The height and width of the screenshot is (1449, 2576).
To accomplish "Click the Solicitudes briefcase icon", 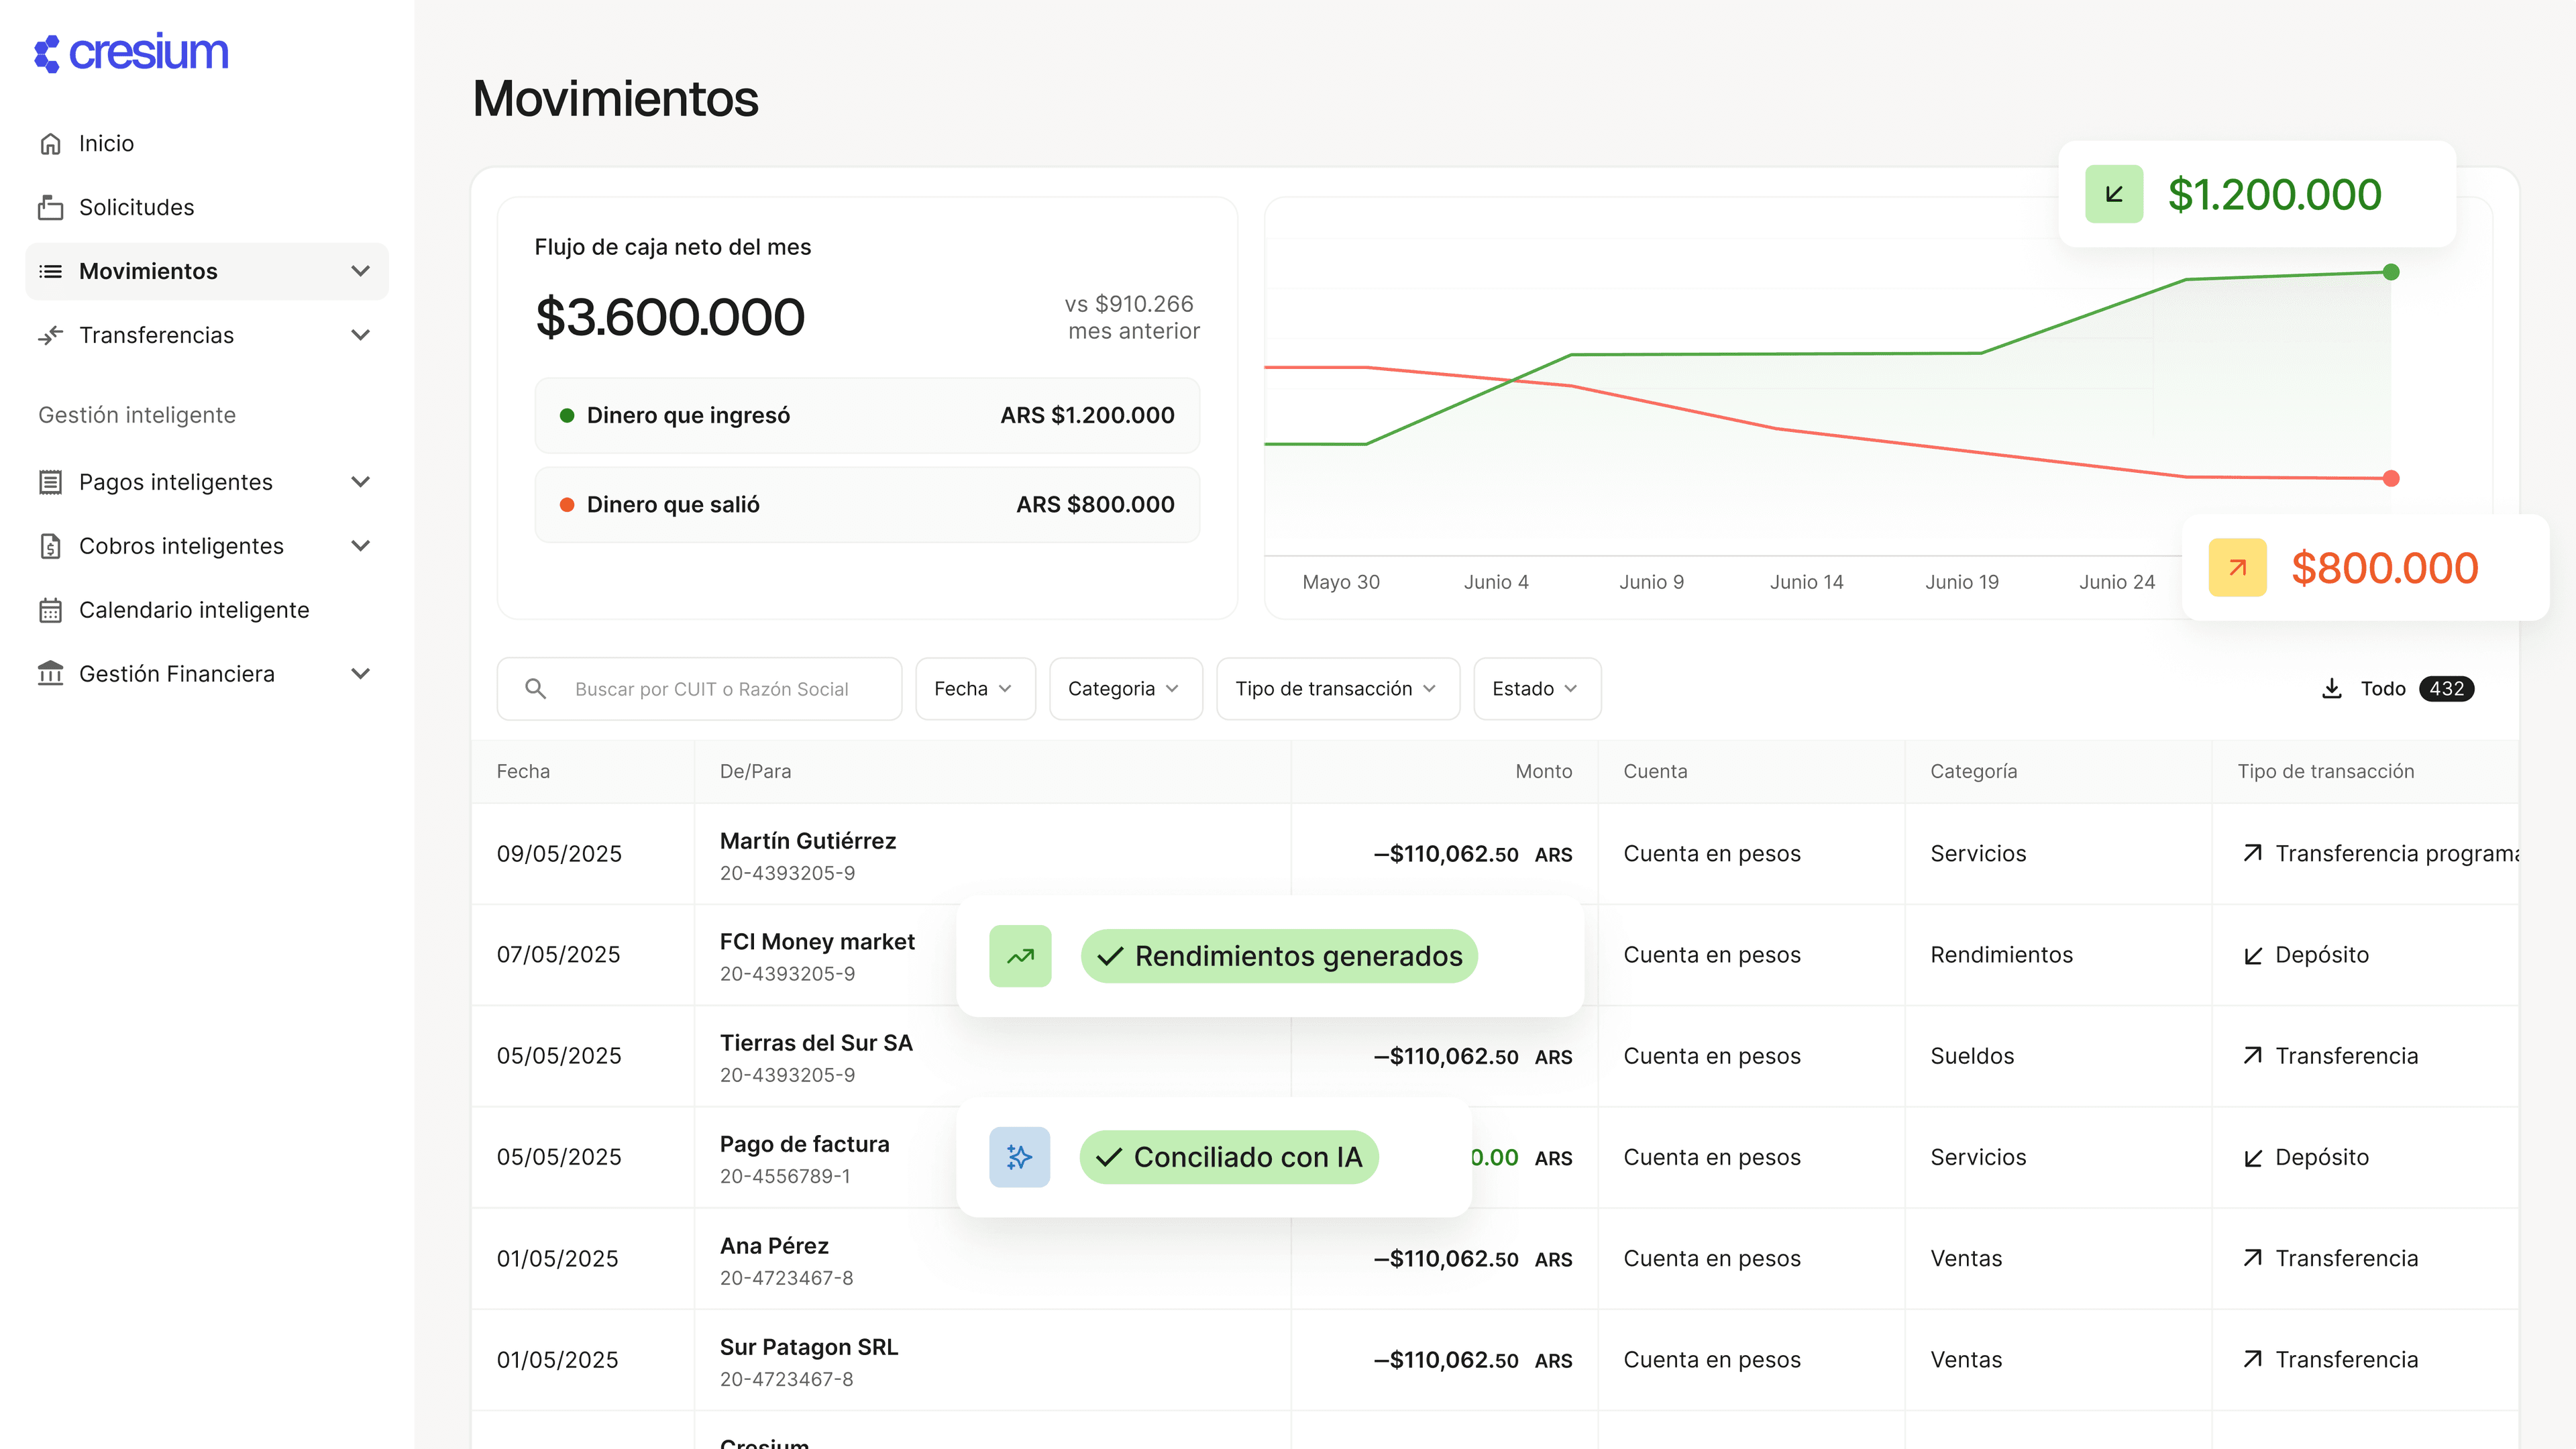I will [51, 207].
